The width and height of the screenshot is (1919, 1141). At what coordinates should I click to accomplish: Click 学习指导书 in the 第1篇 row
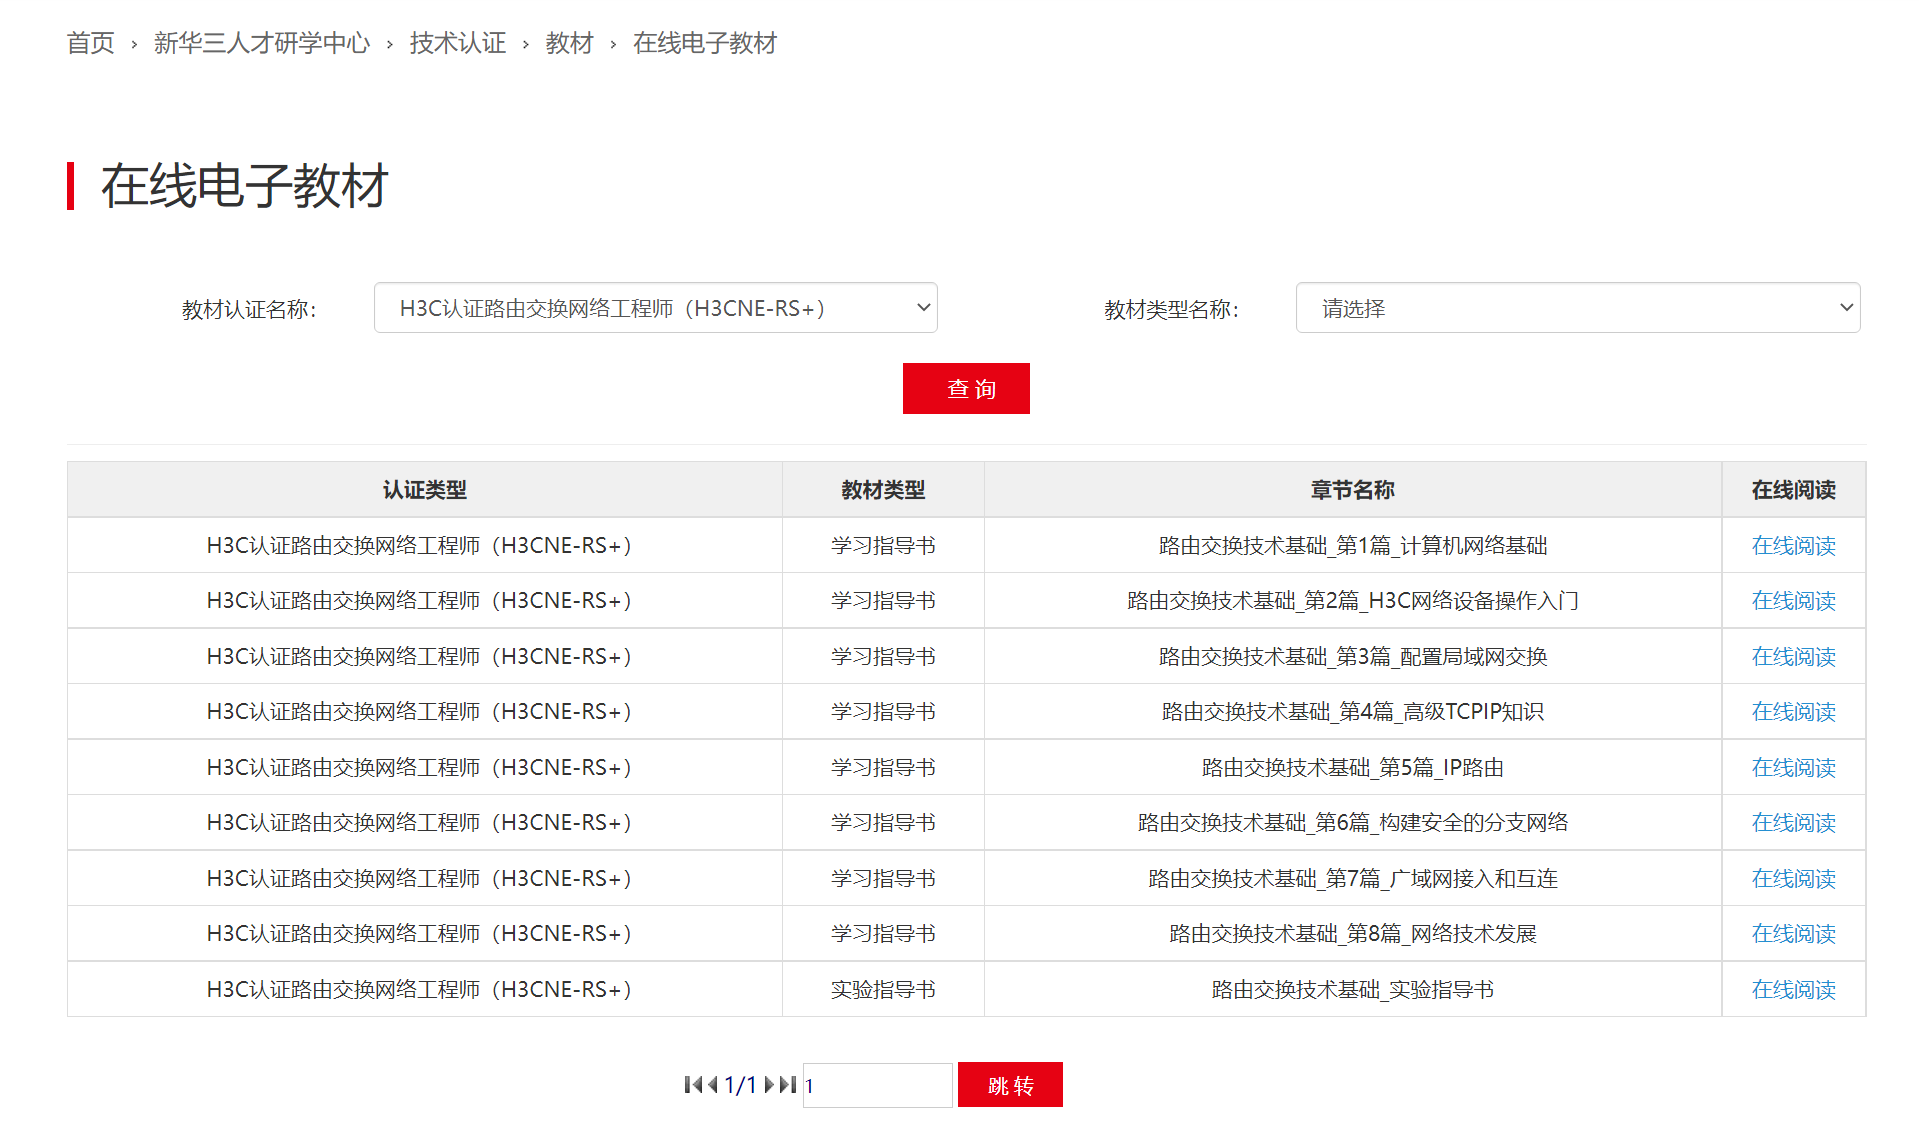[x=883, y=546]
